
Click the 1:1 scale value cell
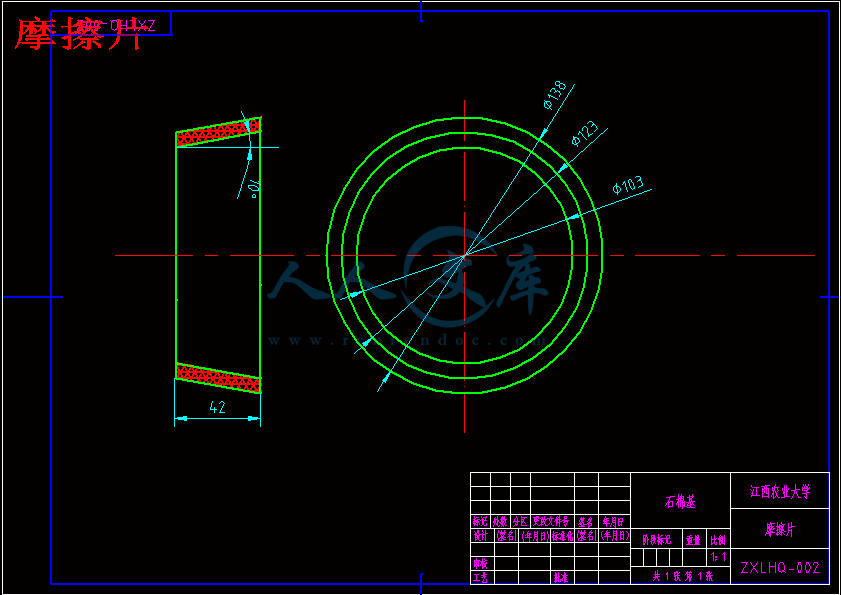click(x=717, y=556)
